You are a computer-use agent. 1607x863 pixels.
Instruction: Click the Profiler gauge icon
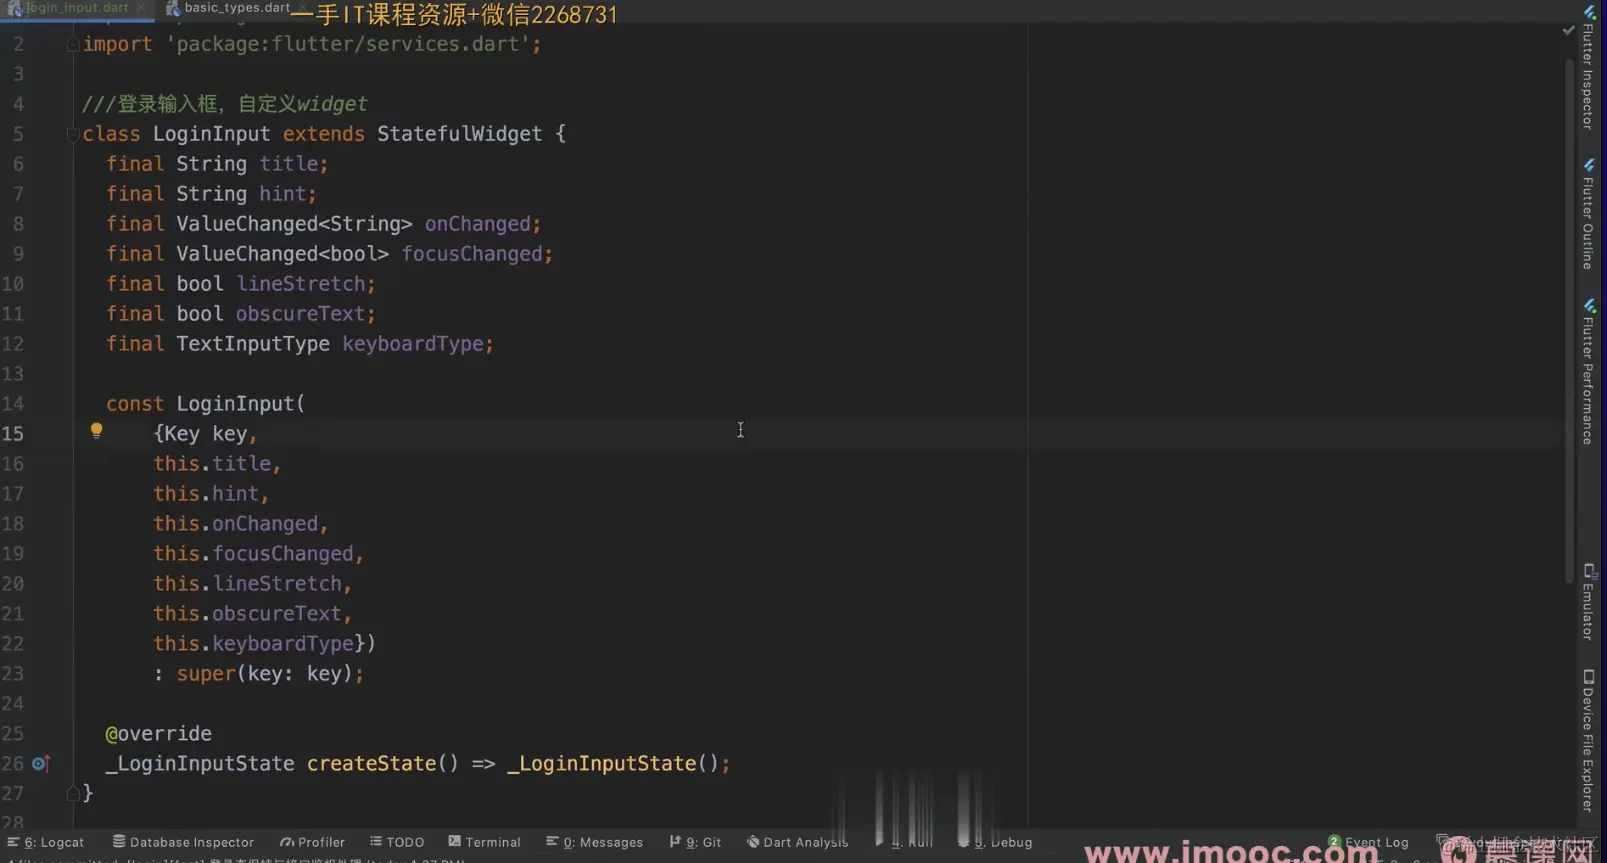pyautogui.click(x=287, y=842)
